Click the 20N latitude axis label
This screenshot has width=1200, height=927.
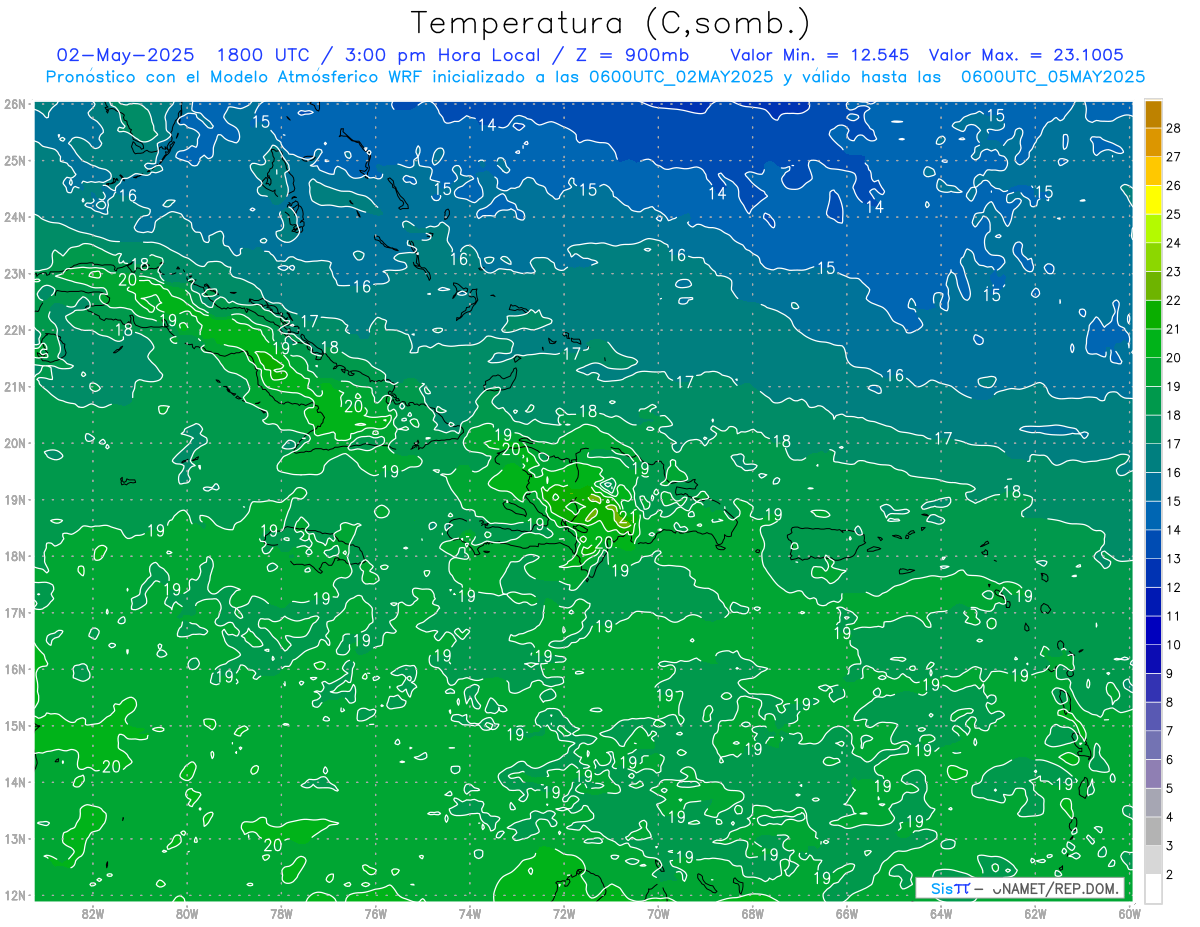[14, 443]
